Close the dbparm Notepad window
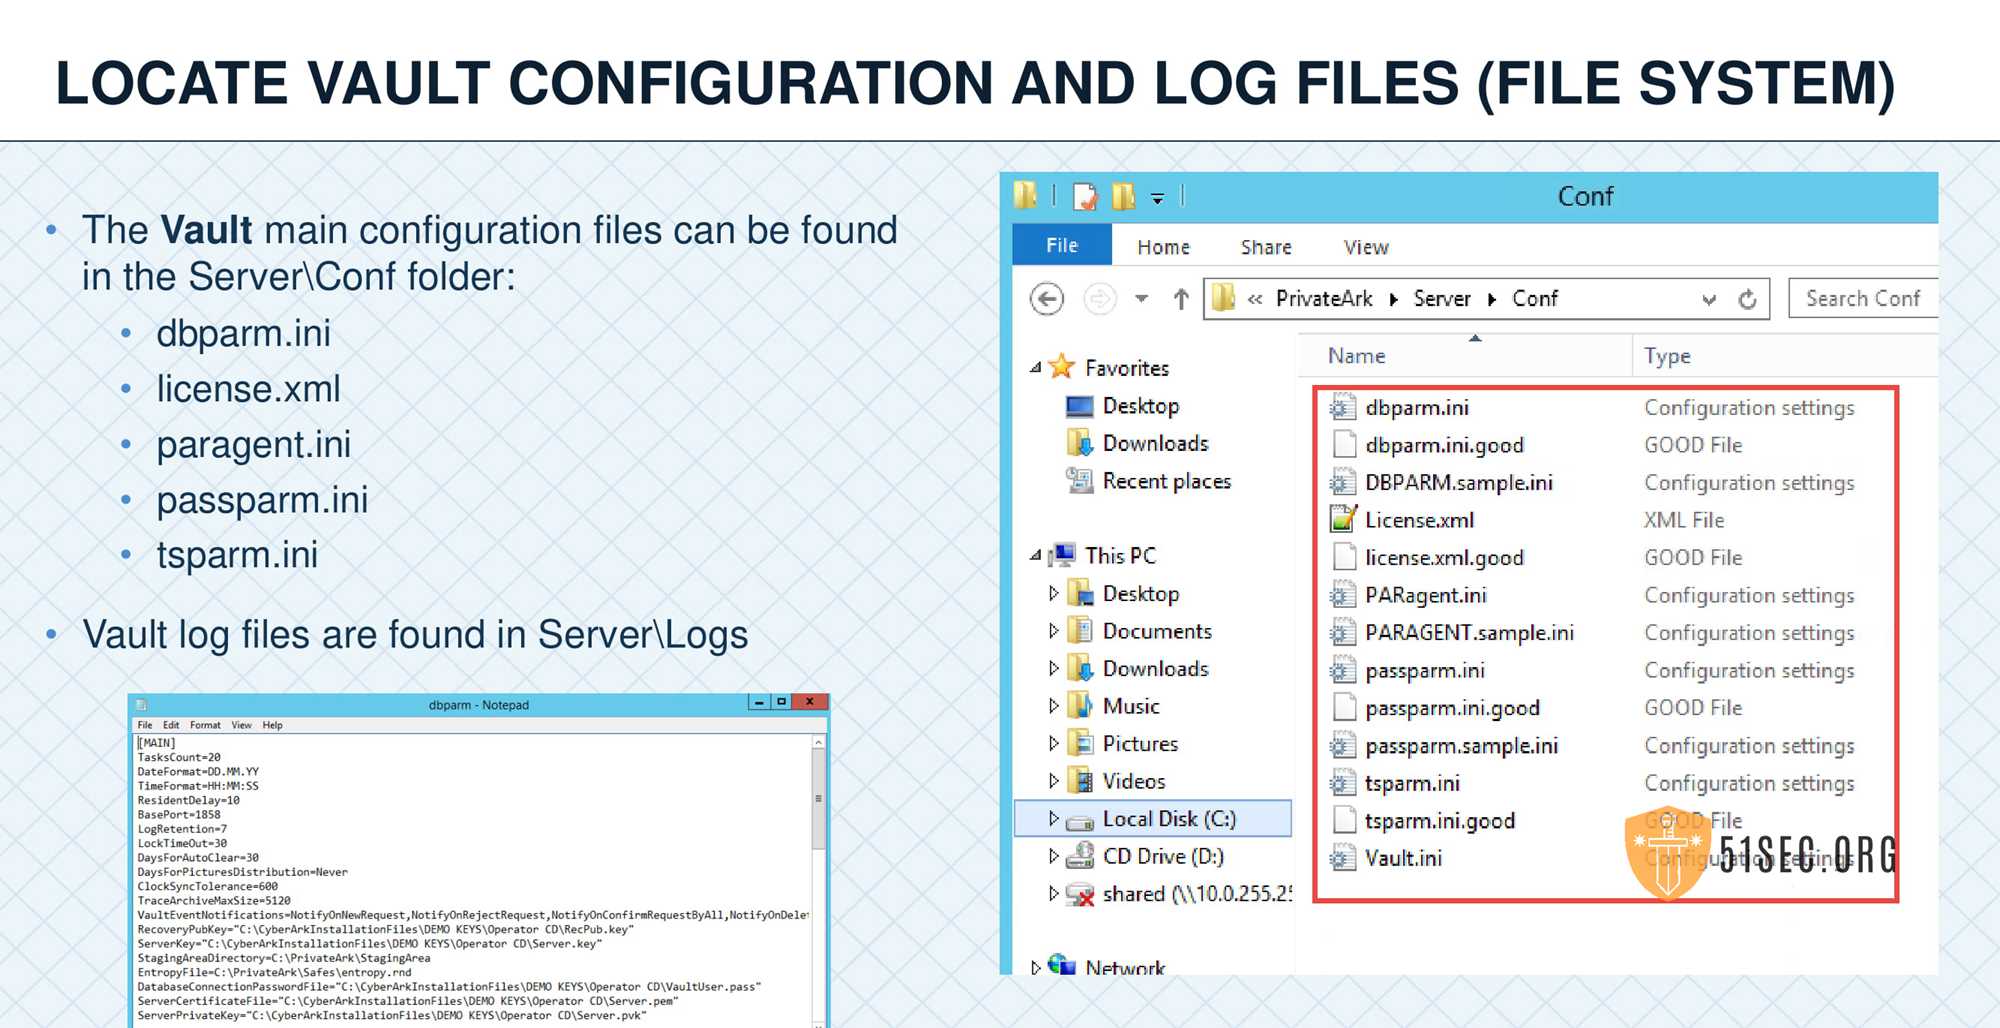This screenshot has height=1028, width=2000. point(810,702)
